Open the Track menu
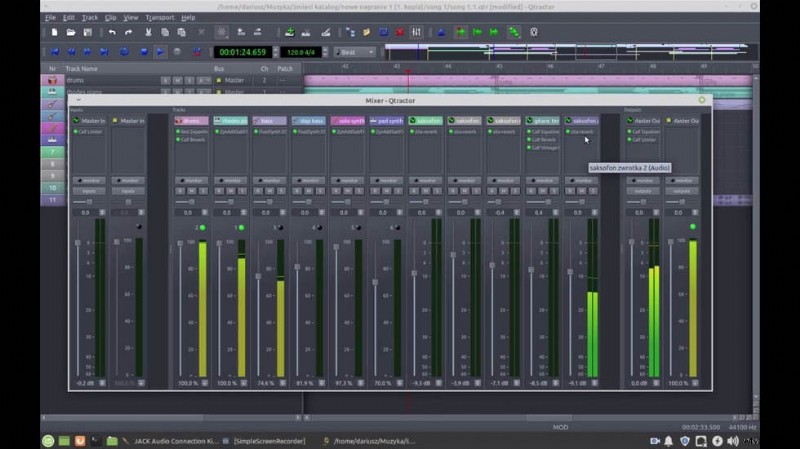 [x=90, y=17]
